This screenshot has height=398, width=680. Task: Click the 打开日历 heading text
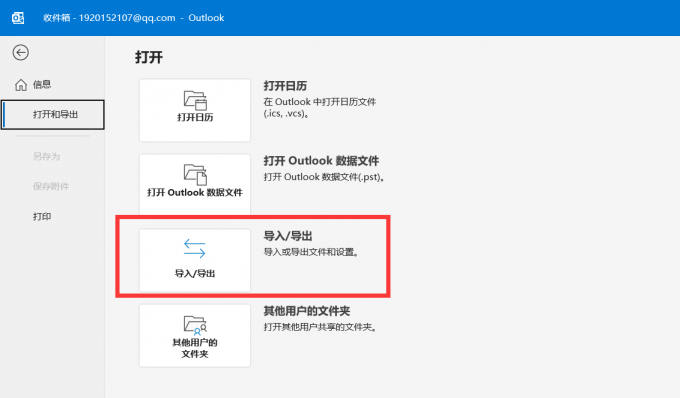point(285,86)
